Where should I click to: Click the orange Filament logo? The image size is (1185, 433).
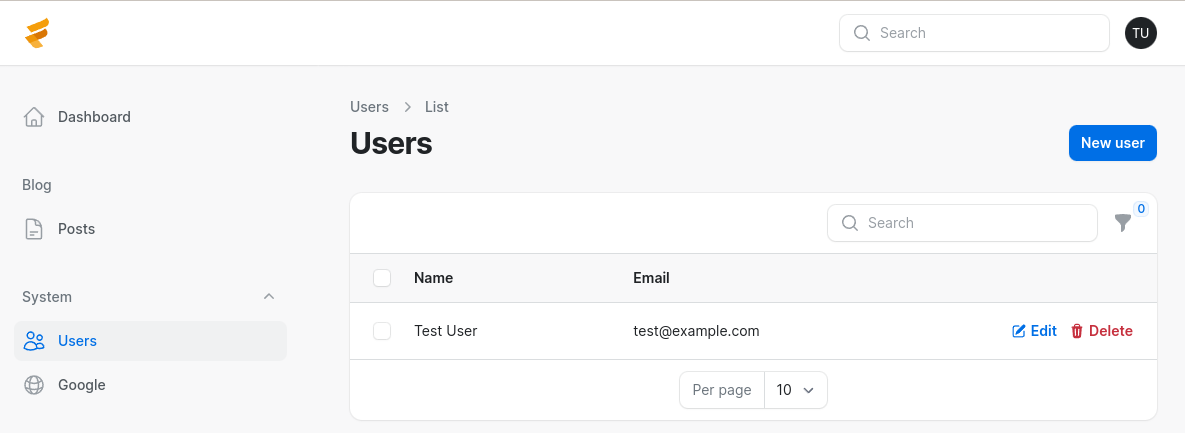[37, 33]
